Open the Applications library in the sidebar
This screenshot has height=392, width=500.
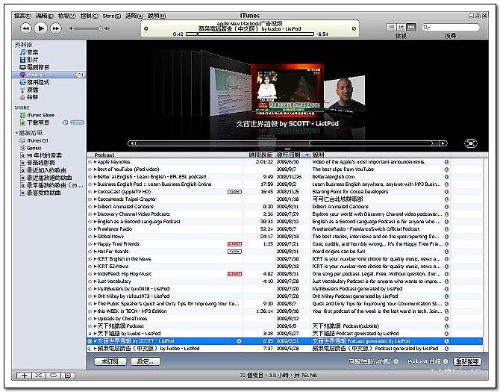pyautogui.click(x=34, y=82)
